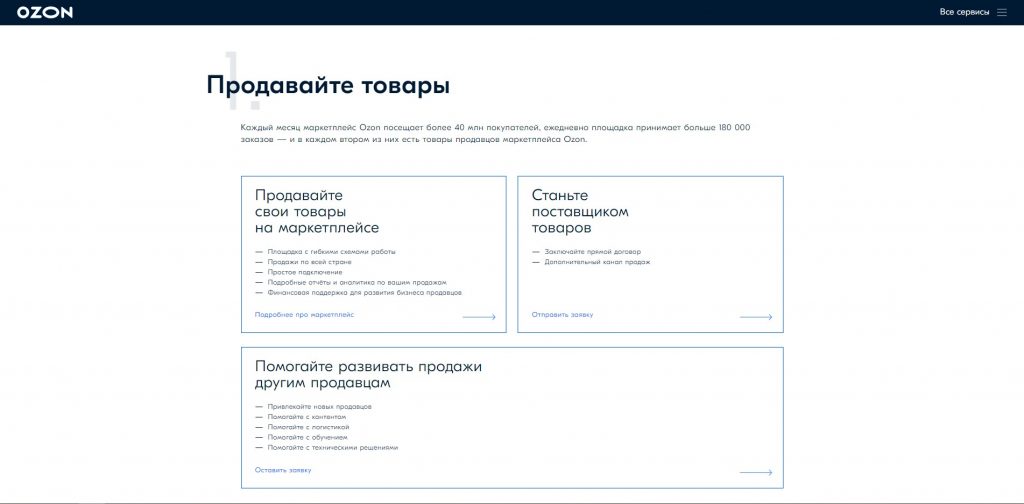Screen dimensions: 1024x504
Task: Click the arrow in the supplier card
Action: 756,317
